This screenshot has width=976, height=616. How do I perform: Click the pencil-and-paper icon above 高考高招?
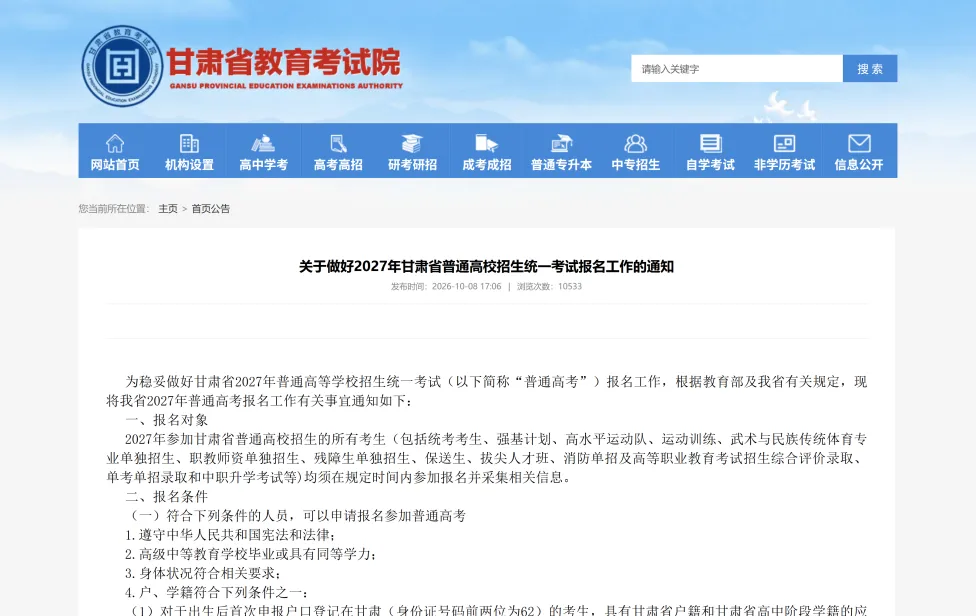(338, 143)
